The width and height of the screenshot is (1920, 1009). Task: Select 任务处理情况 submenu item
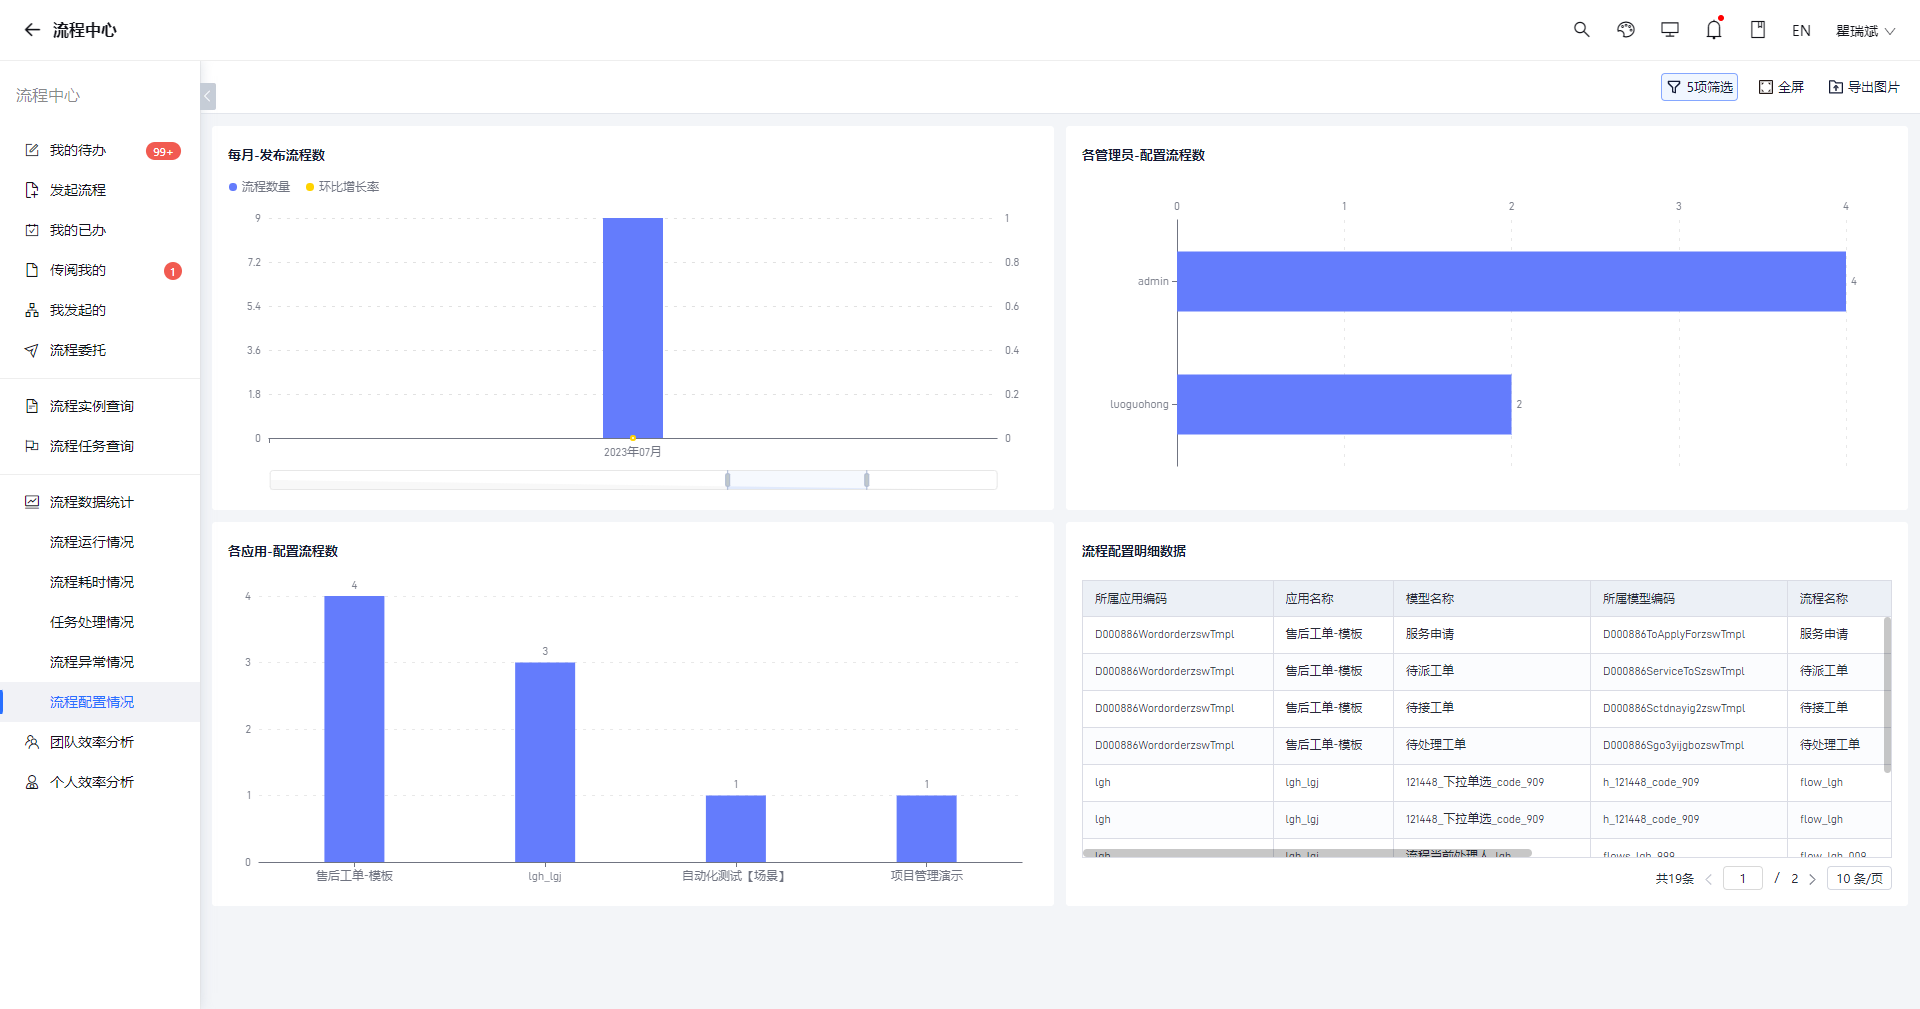point(100,622)
